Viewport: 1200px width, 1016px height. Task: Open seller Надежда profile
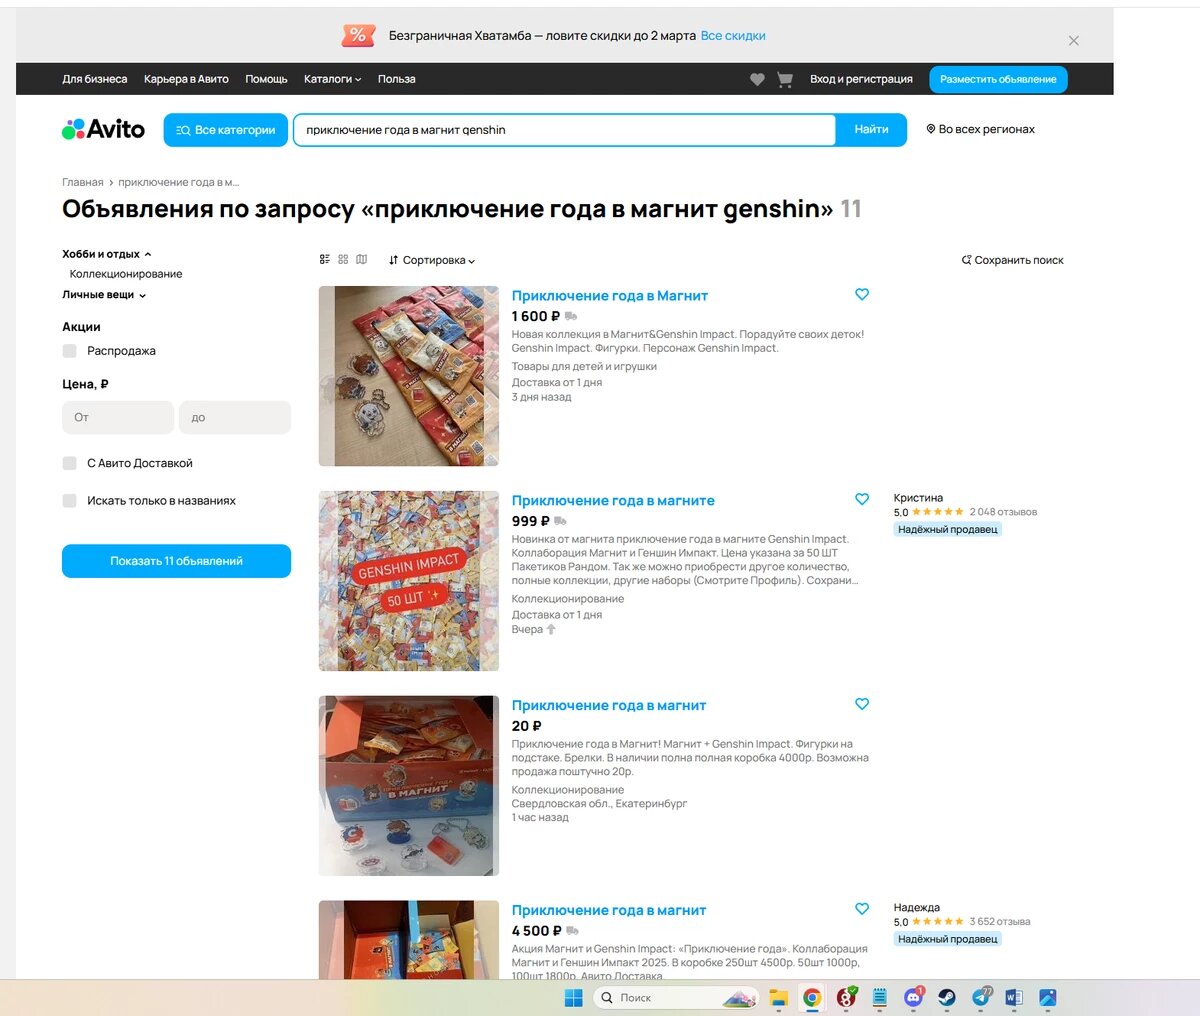tap(917, 908)
